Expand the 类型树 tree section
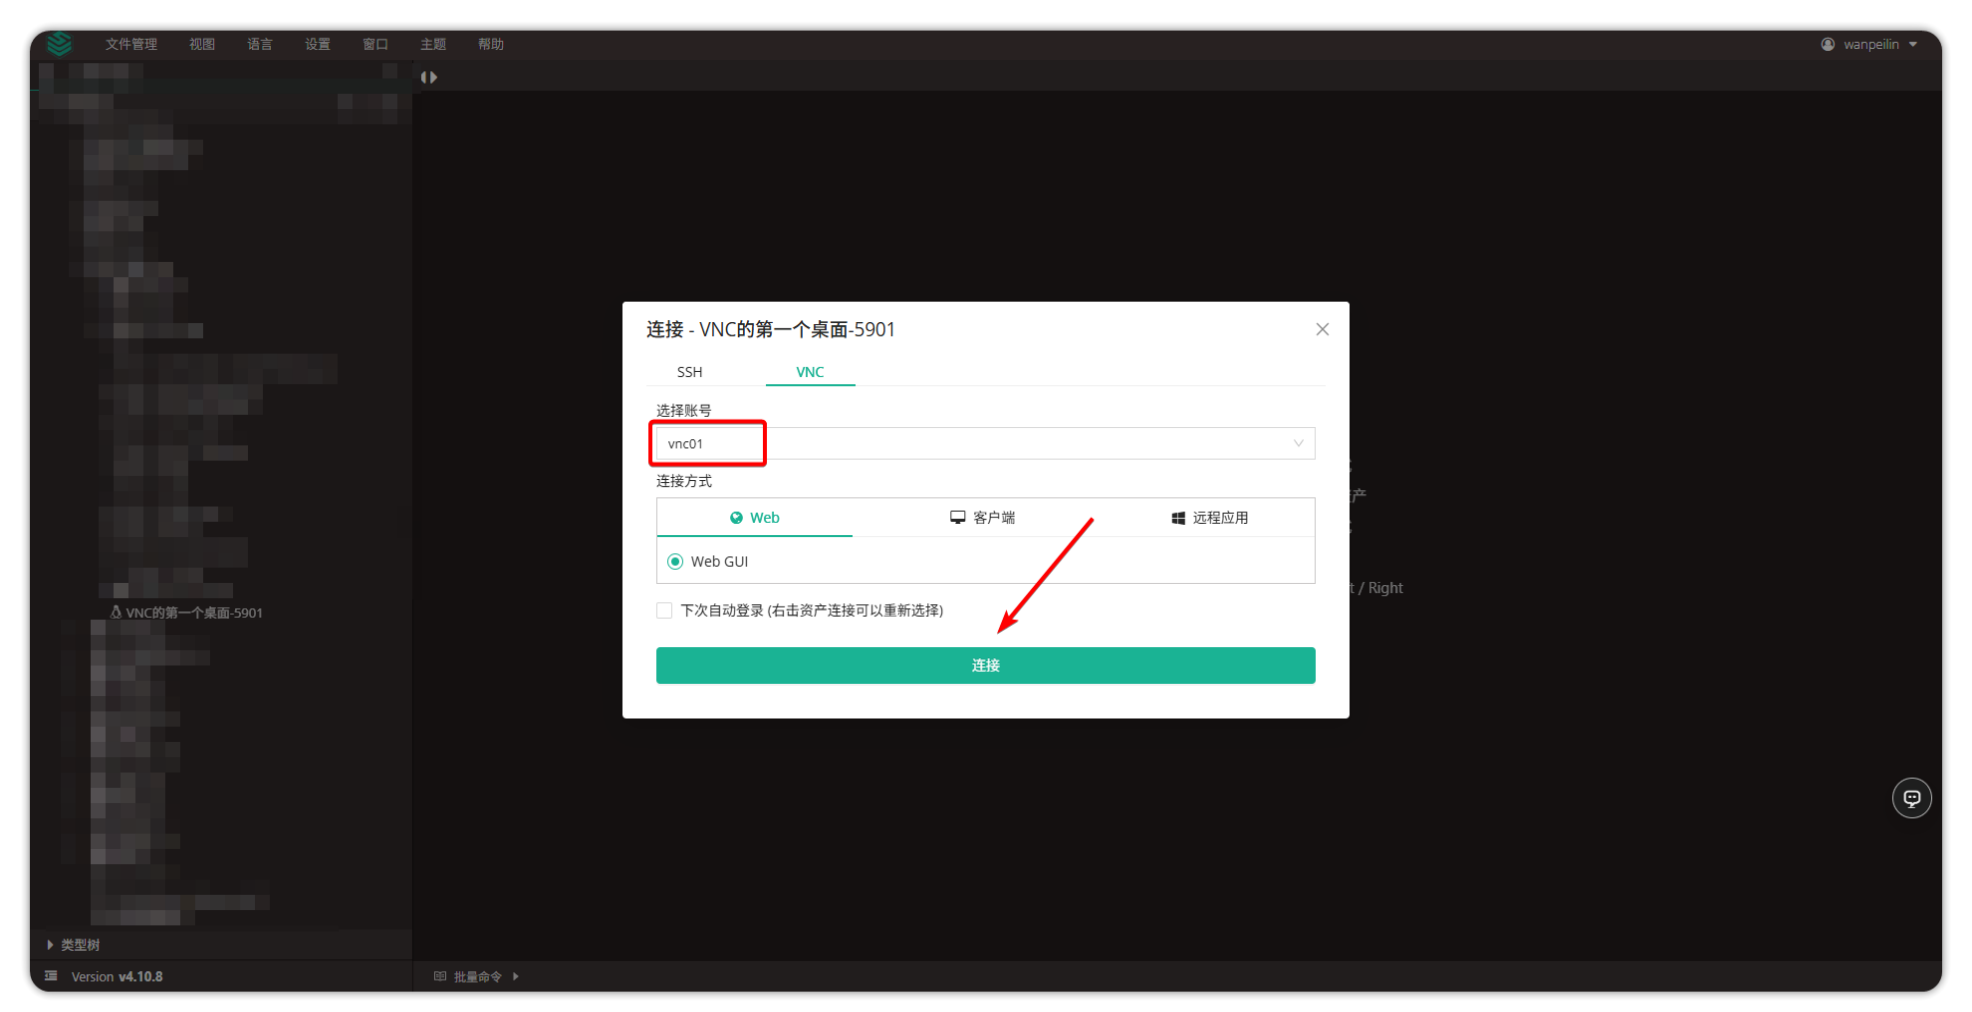The height and width of the screenshot is (1012, 1972). click(x=50, y=945)
